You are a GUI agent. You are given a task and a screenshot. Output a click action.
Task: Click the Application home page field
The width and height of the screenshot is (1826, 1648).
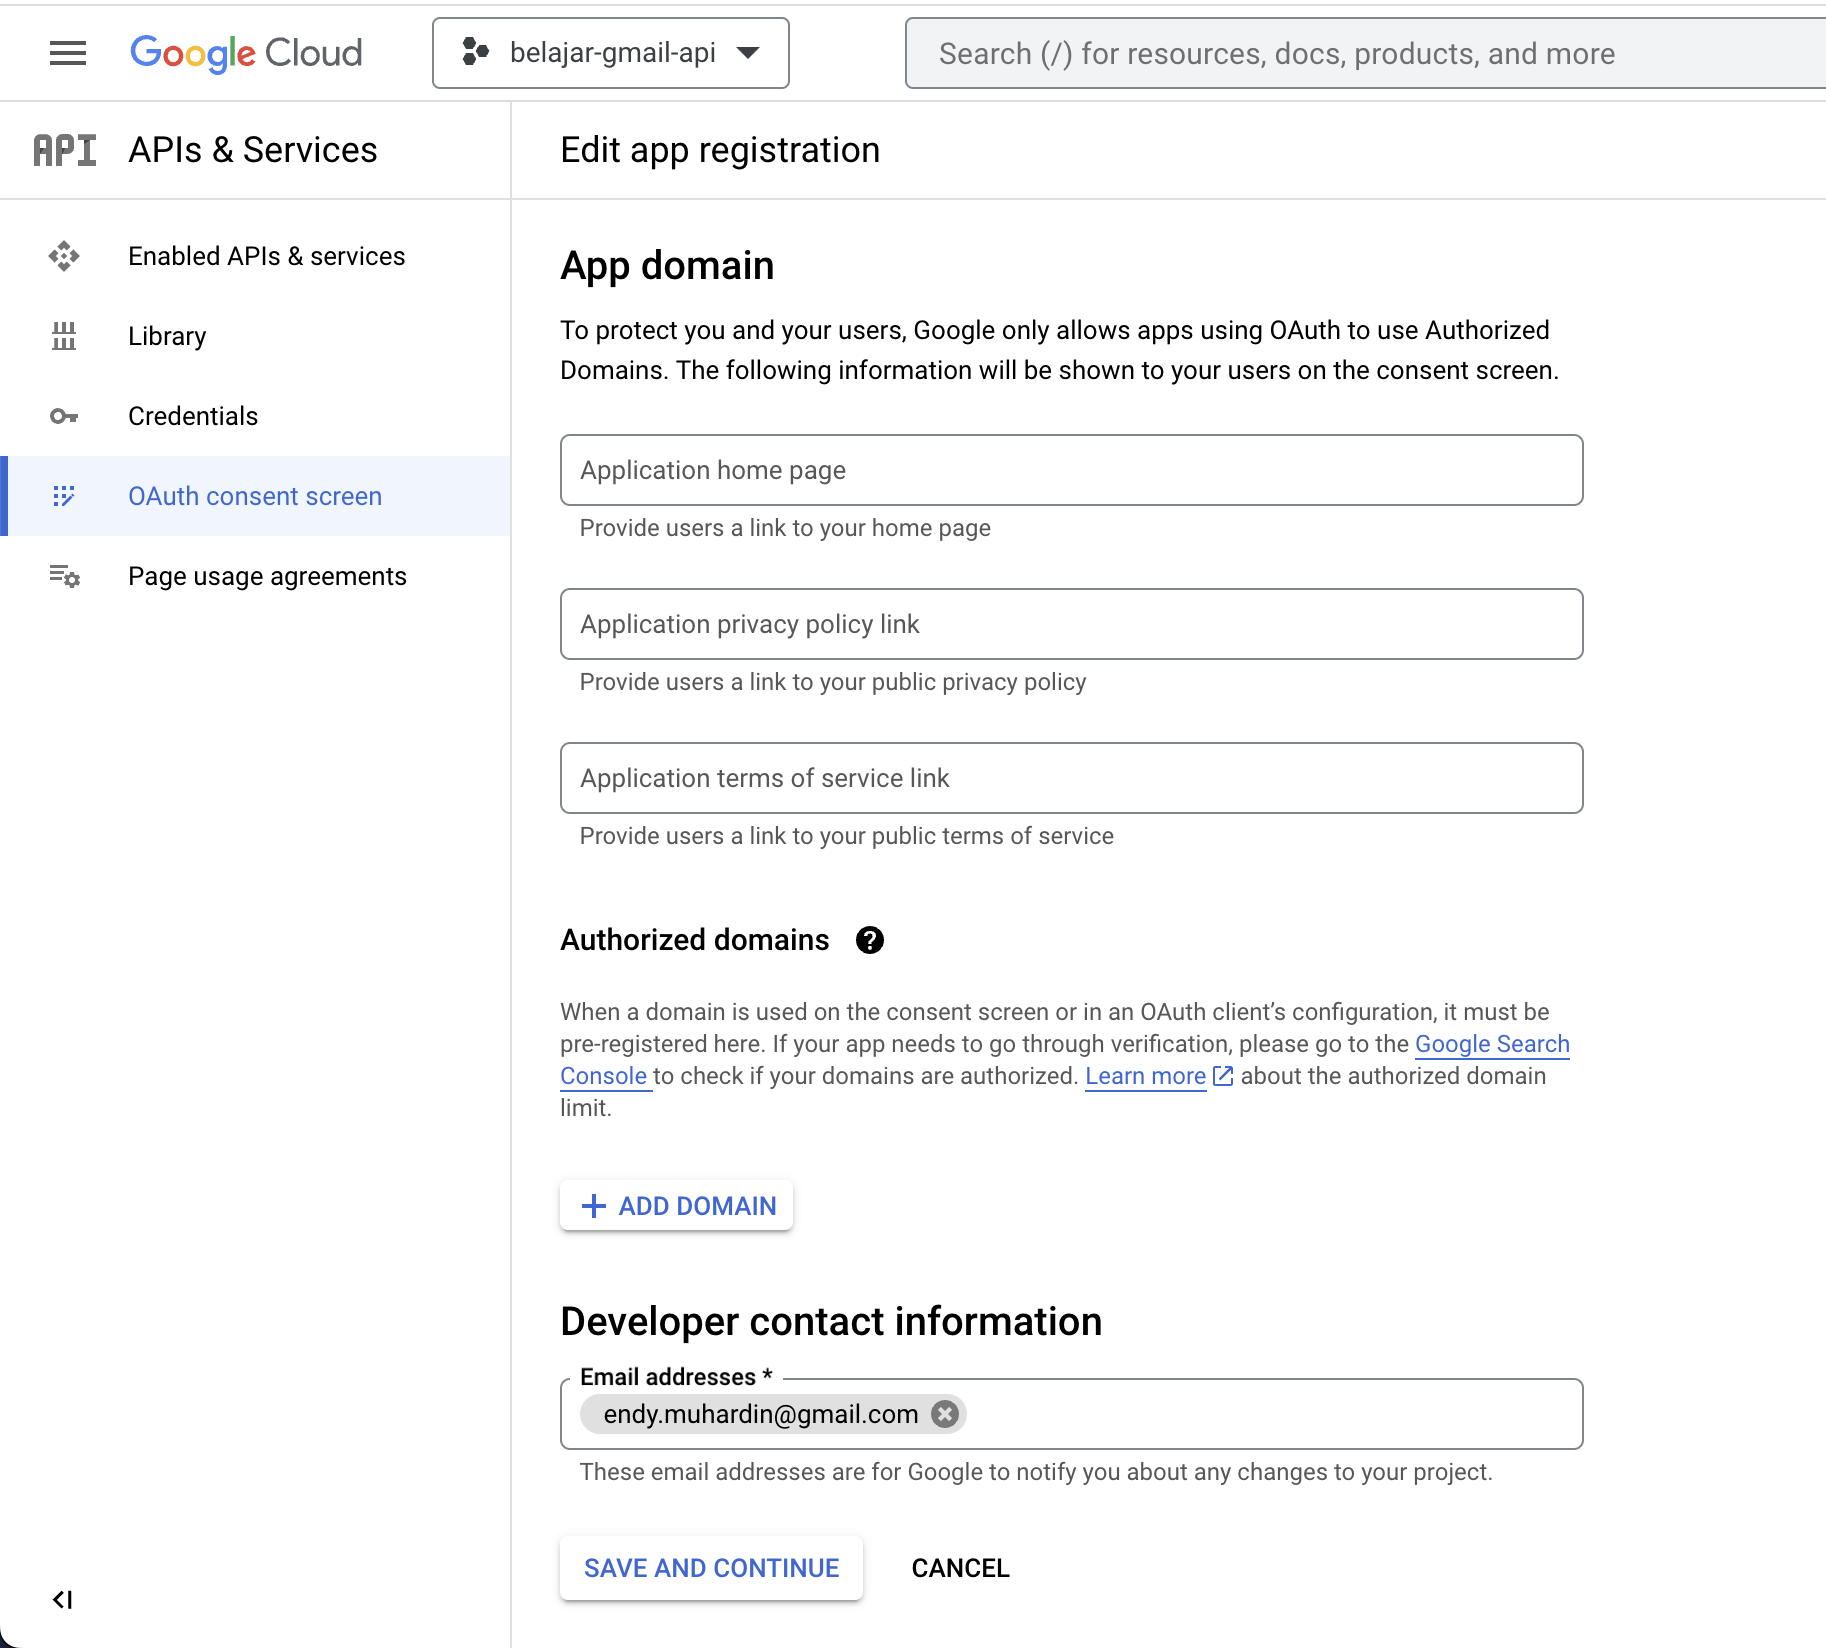pyautogui.click(x=1071, y=470)
